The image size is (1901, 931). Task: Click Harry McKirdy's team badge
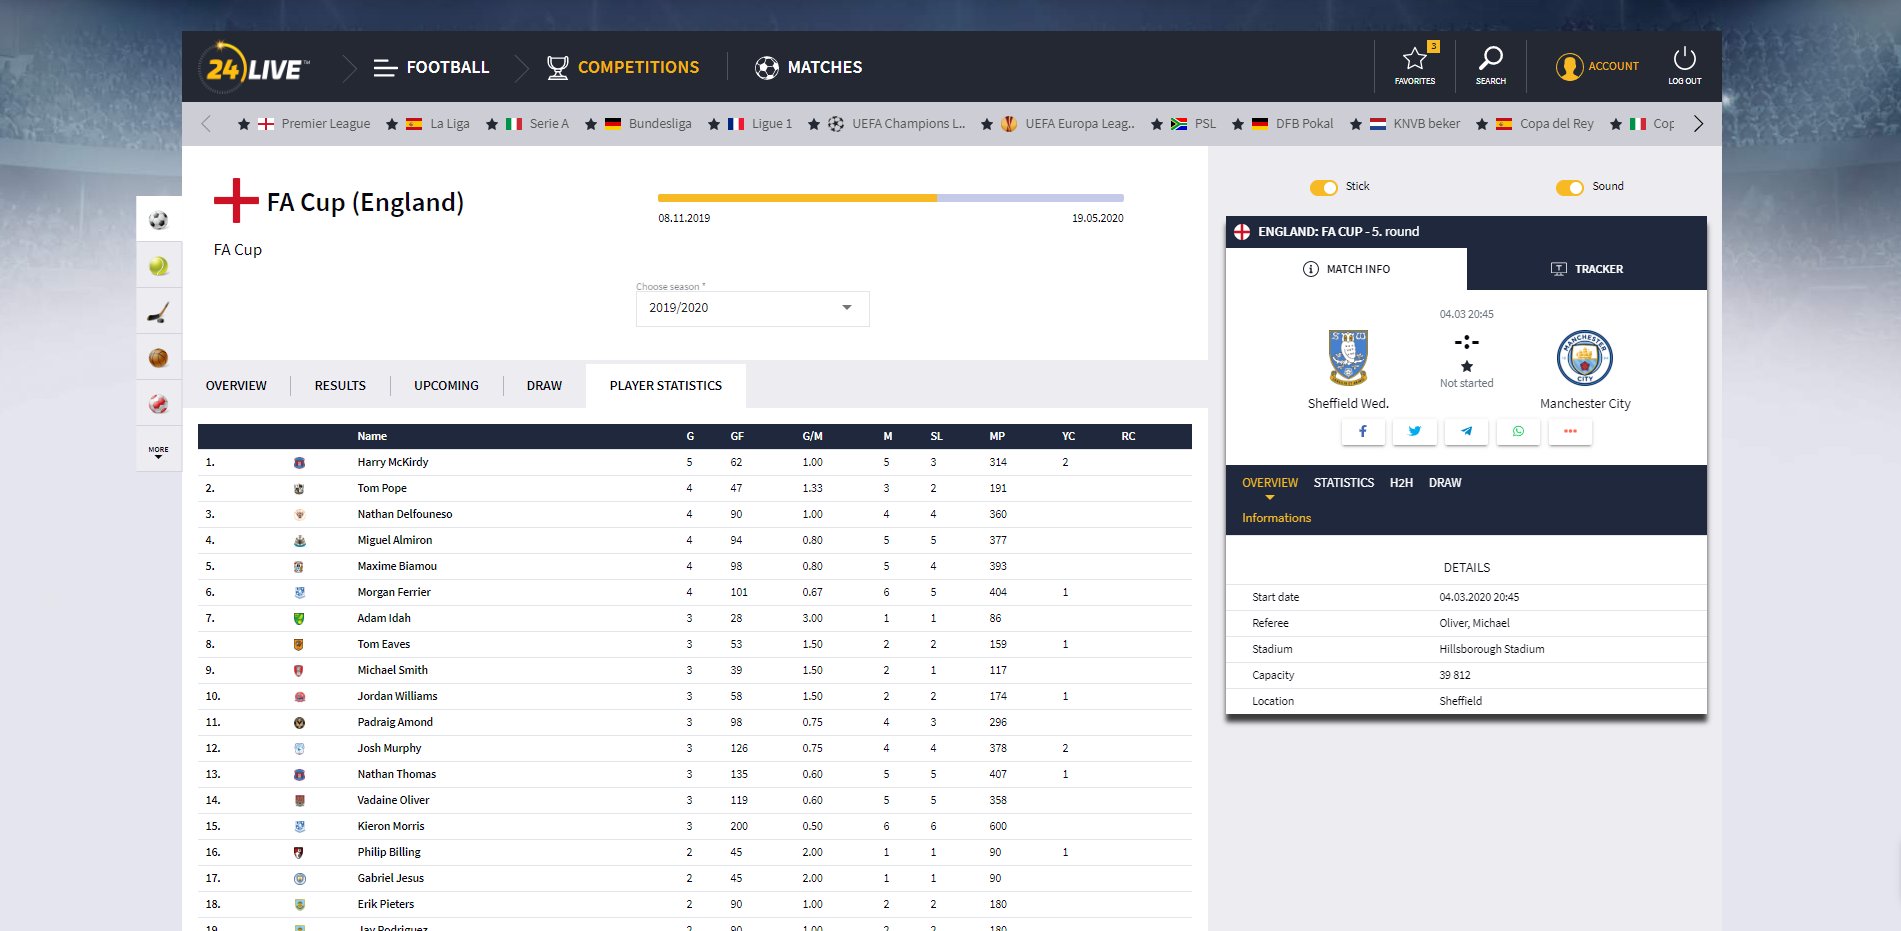click(299, 463)
